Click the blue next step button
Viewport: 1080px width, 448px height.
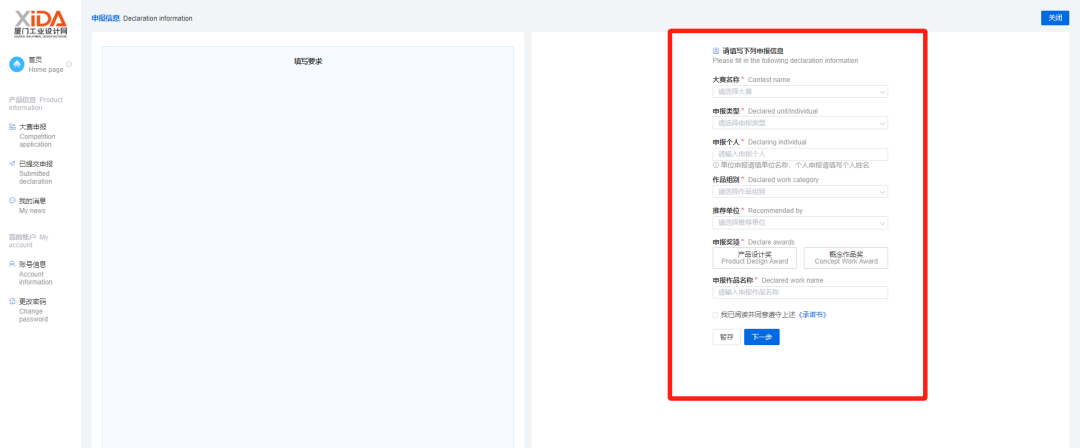point(761,337)
